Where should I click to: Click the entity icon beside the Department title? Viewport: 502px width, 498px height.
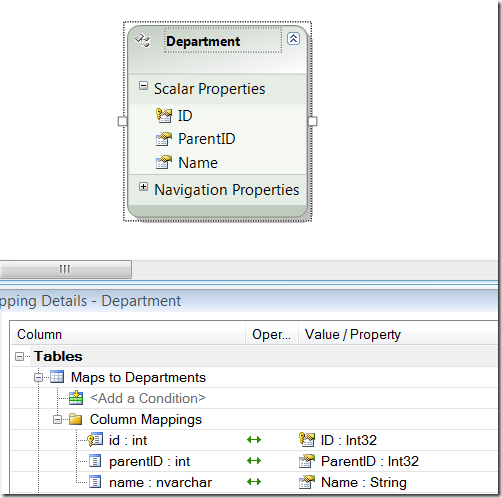143,41
